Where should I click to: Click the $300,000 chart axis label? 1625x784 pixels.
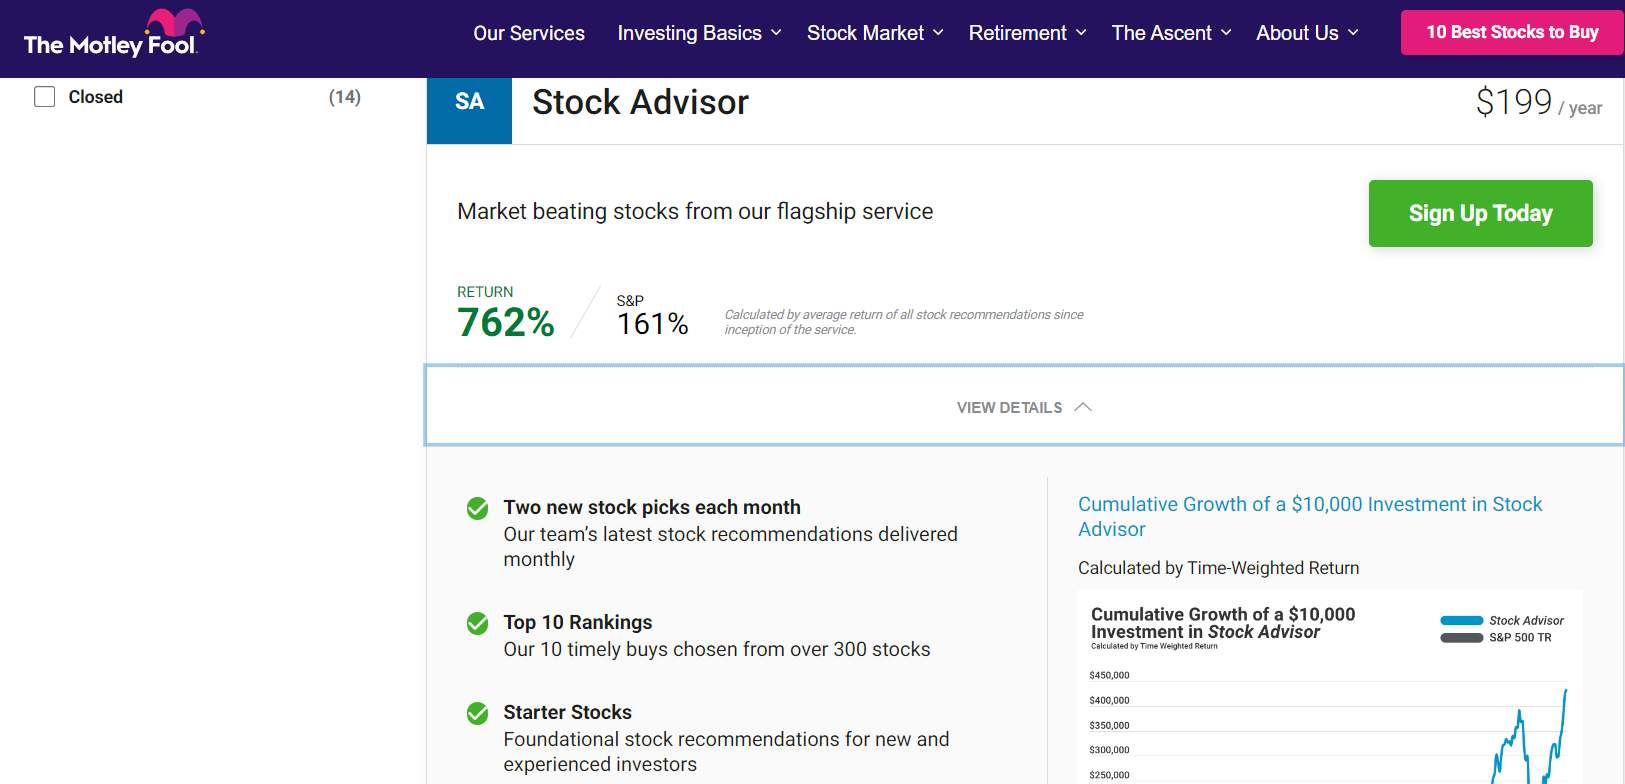pos(1109,750)
